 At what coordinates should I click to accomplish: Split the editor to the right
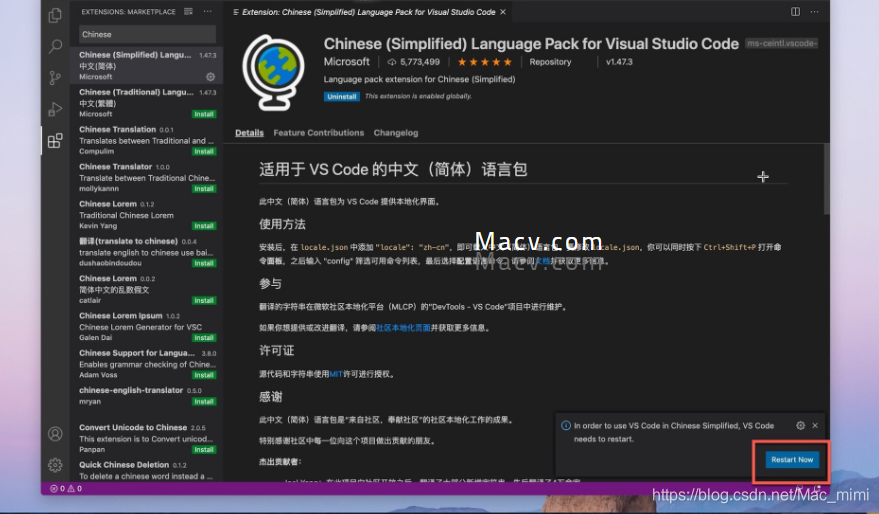point(795,12)
